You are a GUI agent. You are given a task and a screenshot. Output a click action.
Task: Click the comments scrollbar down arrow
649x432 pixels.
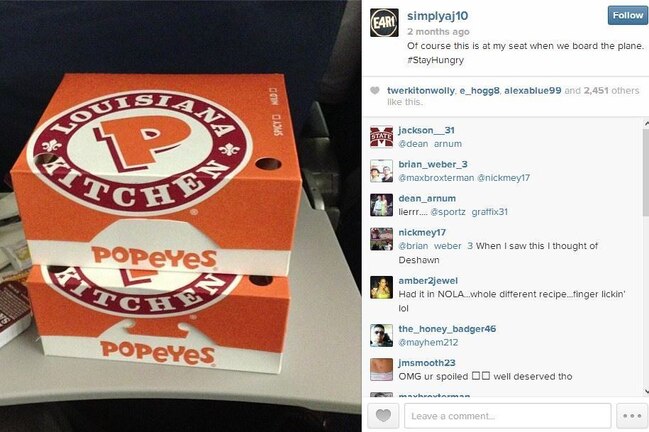click(x=646, y=391)
